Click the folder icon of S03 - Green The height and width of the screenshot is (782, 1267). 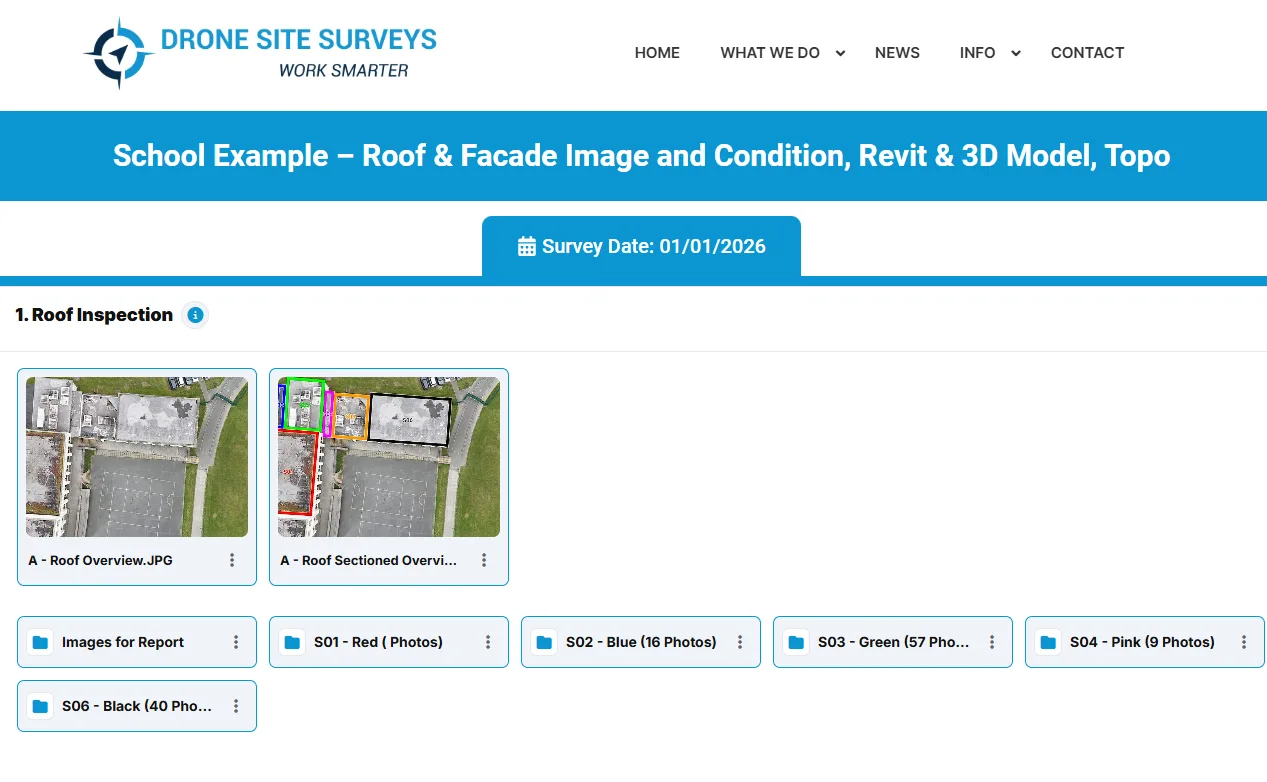(x=796, y=642)
